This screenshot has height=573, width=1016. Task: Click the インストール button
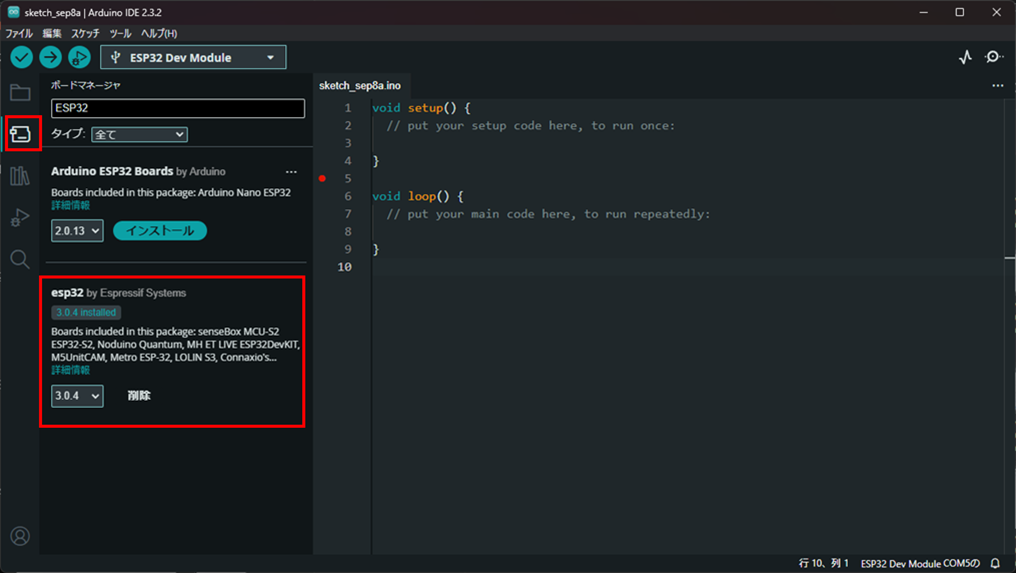click(160, 231)
